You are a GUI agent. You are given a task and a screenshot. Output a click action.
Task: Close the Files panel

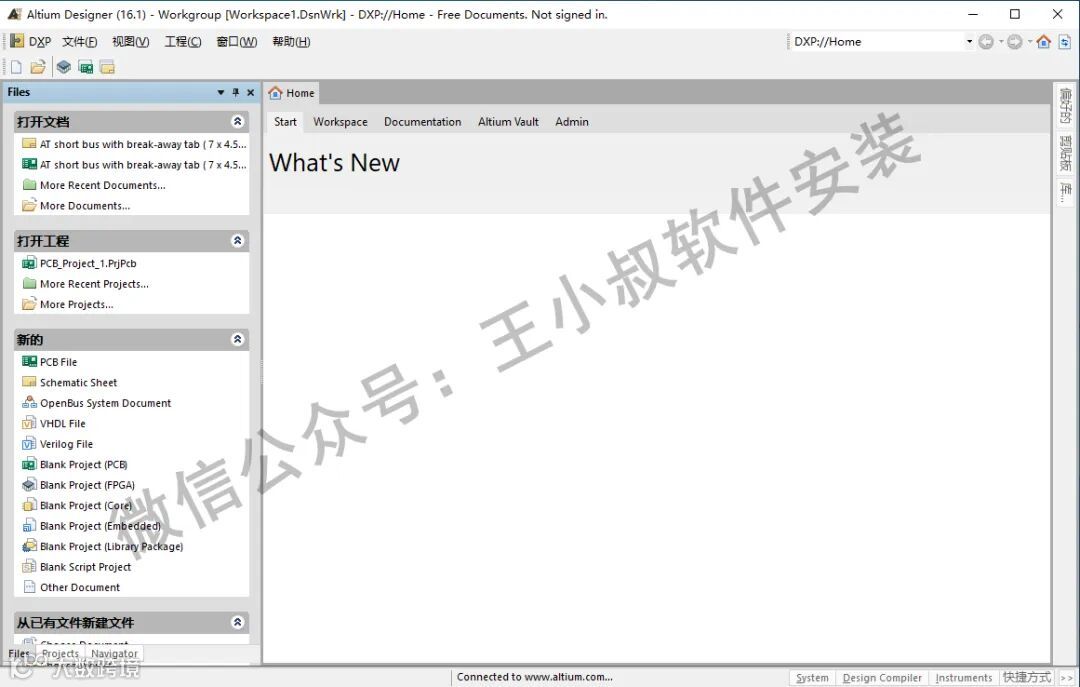251,92
